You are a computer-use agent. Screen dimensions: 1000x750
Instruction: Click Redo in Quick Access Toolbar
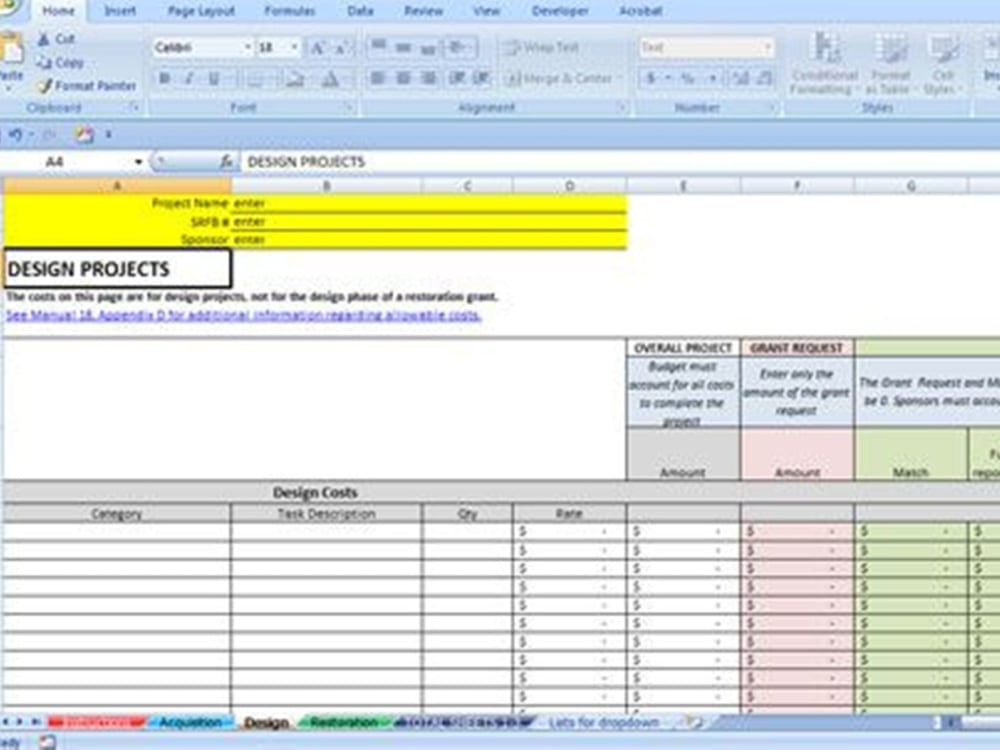pos(49,135)
